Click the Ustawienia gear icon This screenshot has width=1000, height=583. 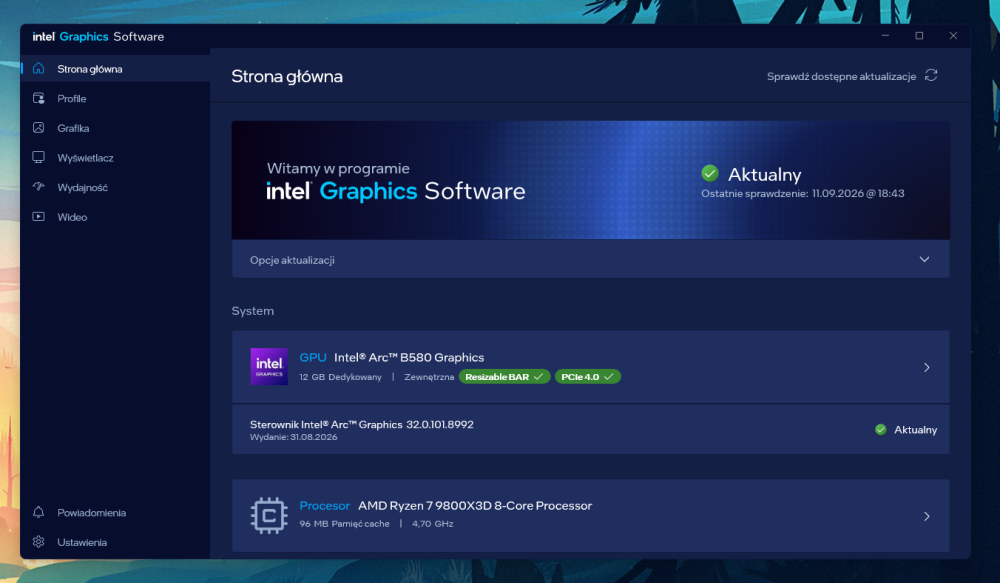38,542
